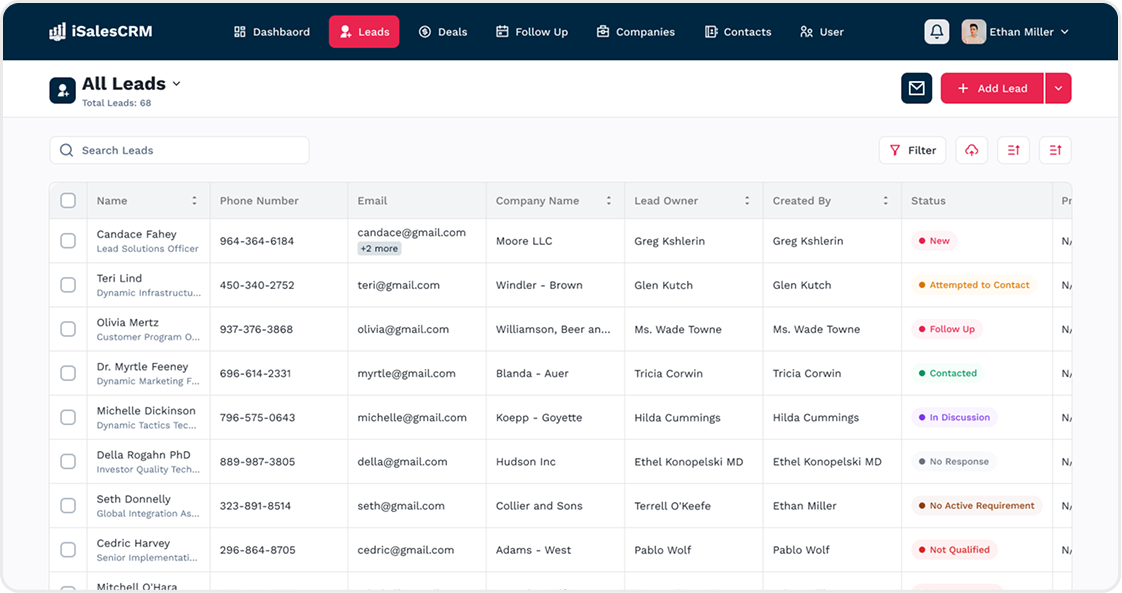Select Della Rogahn PhD row checkbox

coord(68,461)
